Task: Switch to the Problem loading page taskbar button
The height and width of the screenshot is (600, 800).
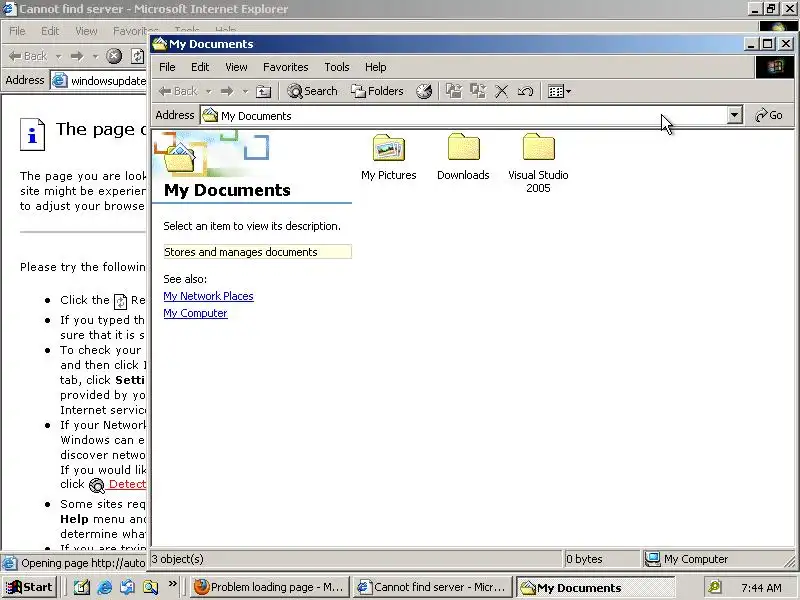Action: point(269,587)
